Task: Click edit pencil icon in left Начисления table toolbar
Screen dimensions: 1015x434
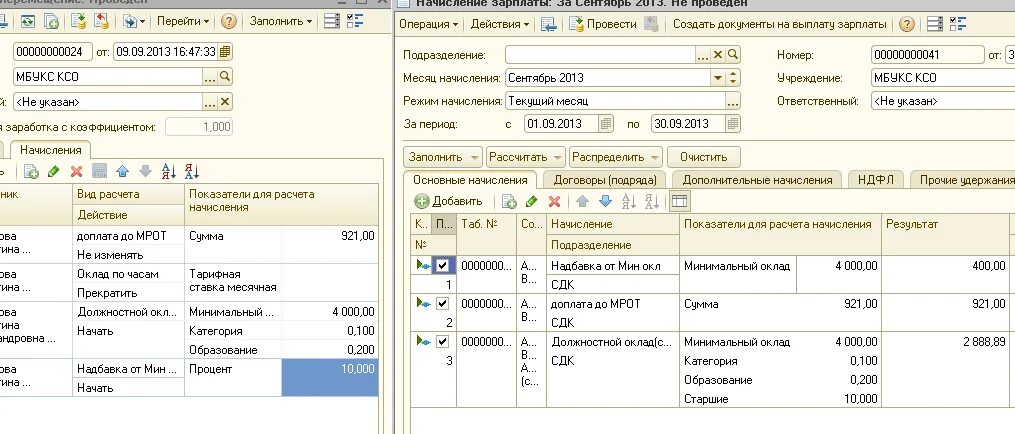Action: point(53,172)
